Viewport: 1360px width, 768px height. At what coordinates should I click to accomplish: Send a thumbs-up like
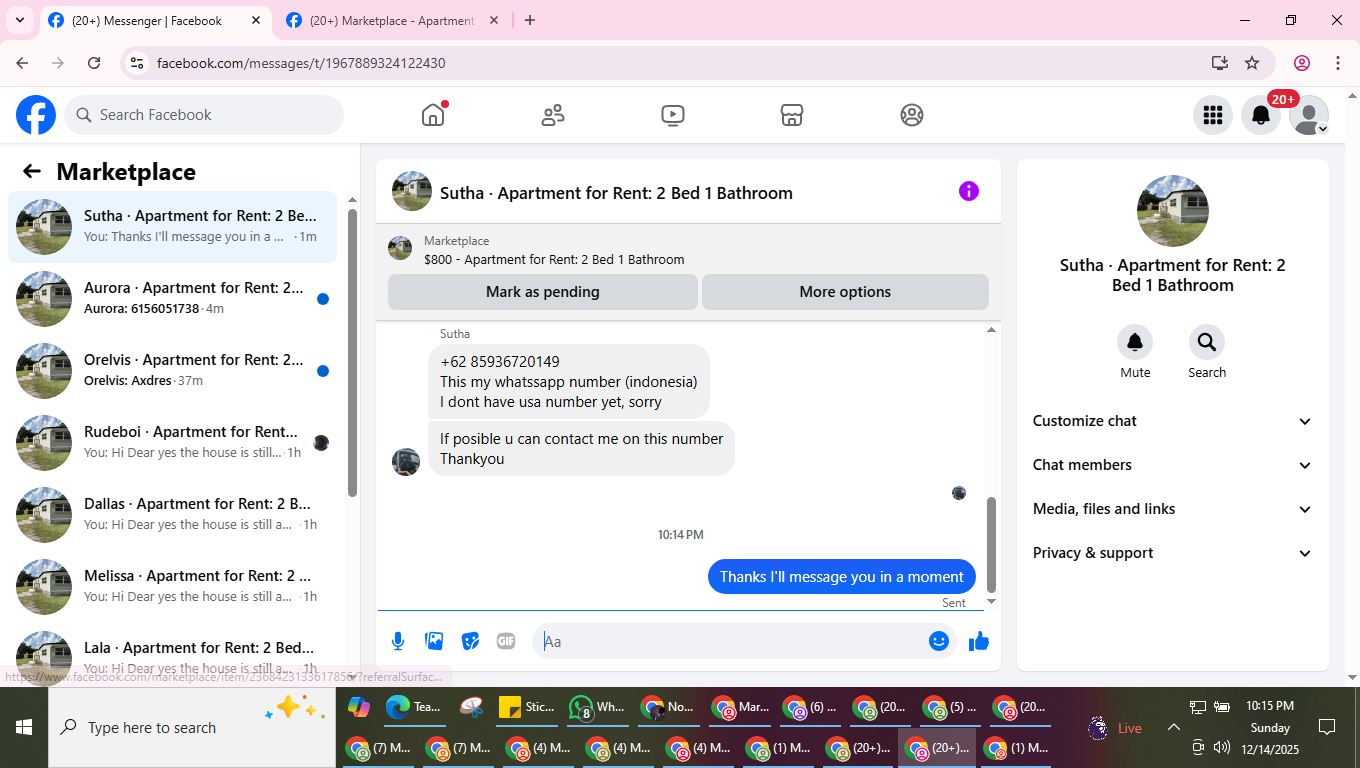click(x=979, y=641)
